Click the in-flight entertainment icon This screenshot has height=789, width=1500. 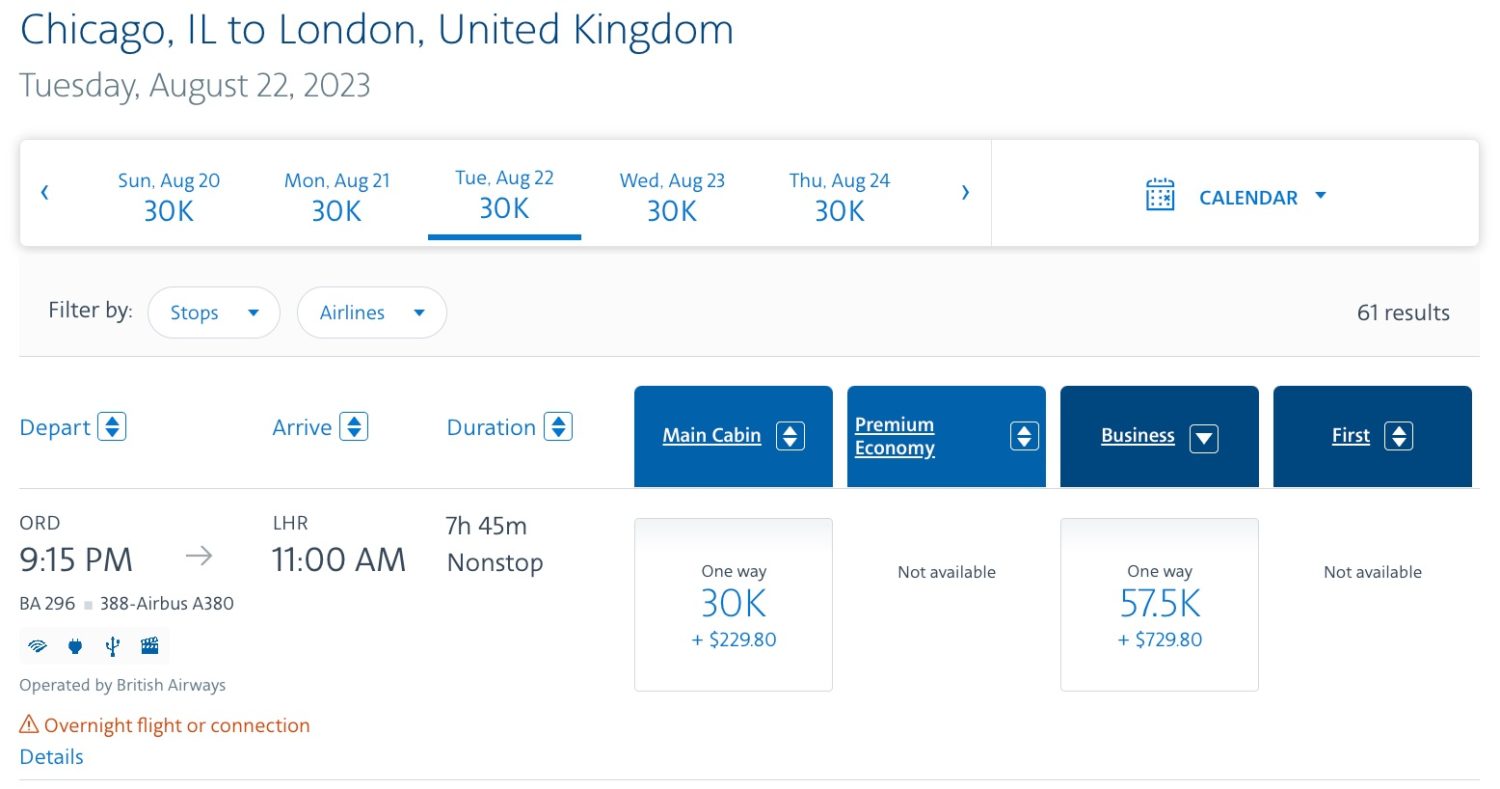(x=149, y=645)
